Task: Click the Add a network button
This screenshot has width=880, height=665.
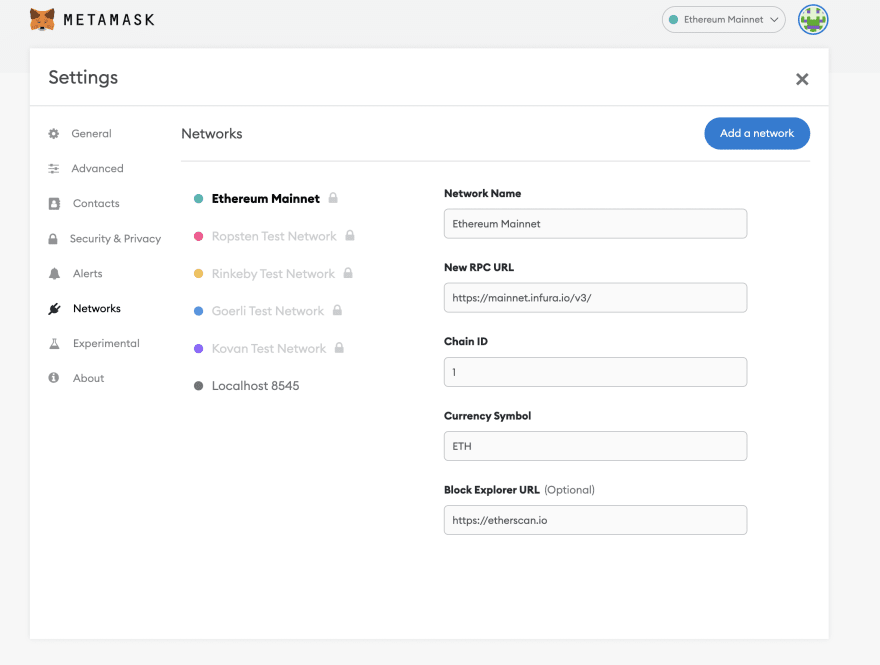Action: 757,133
